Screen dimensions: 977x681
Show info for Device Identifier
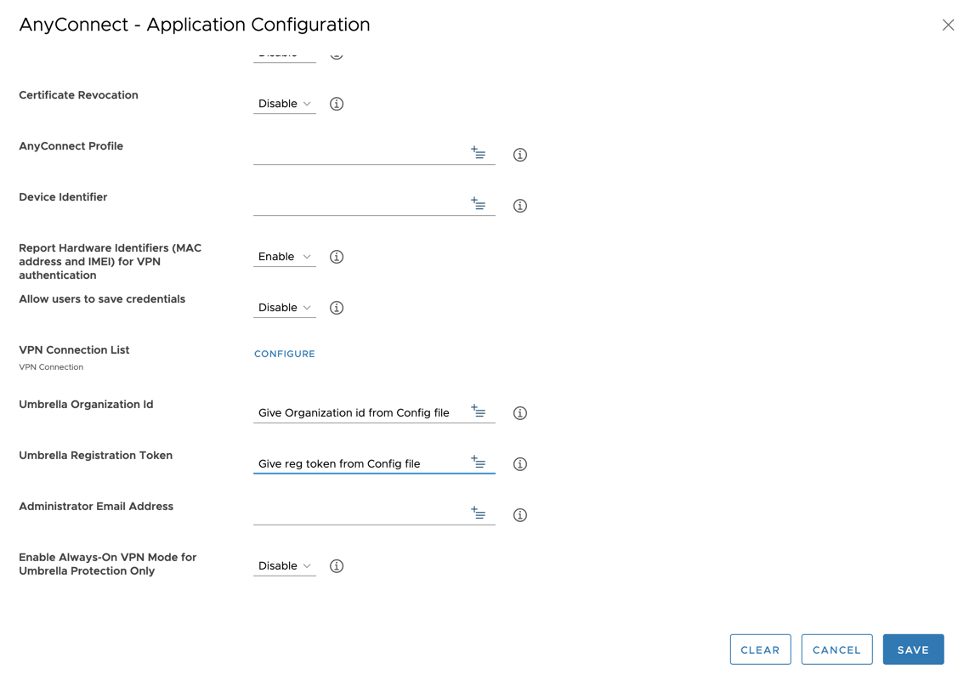tap(520, 206)
